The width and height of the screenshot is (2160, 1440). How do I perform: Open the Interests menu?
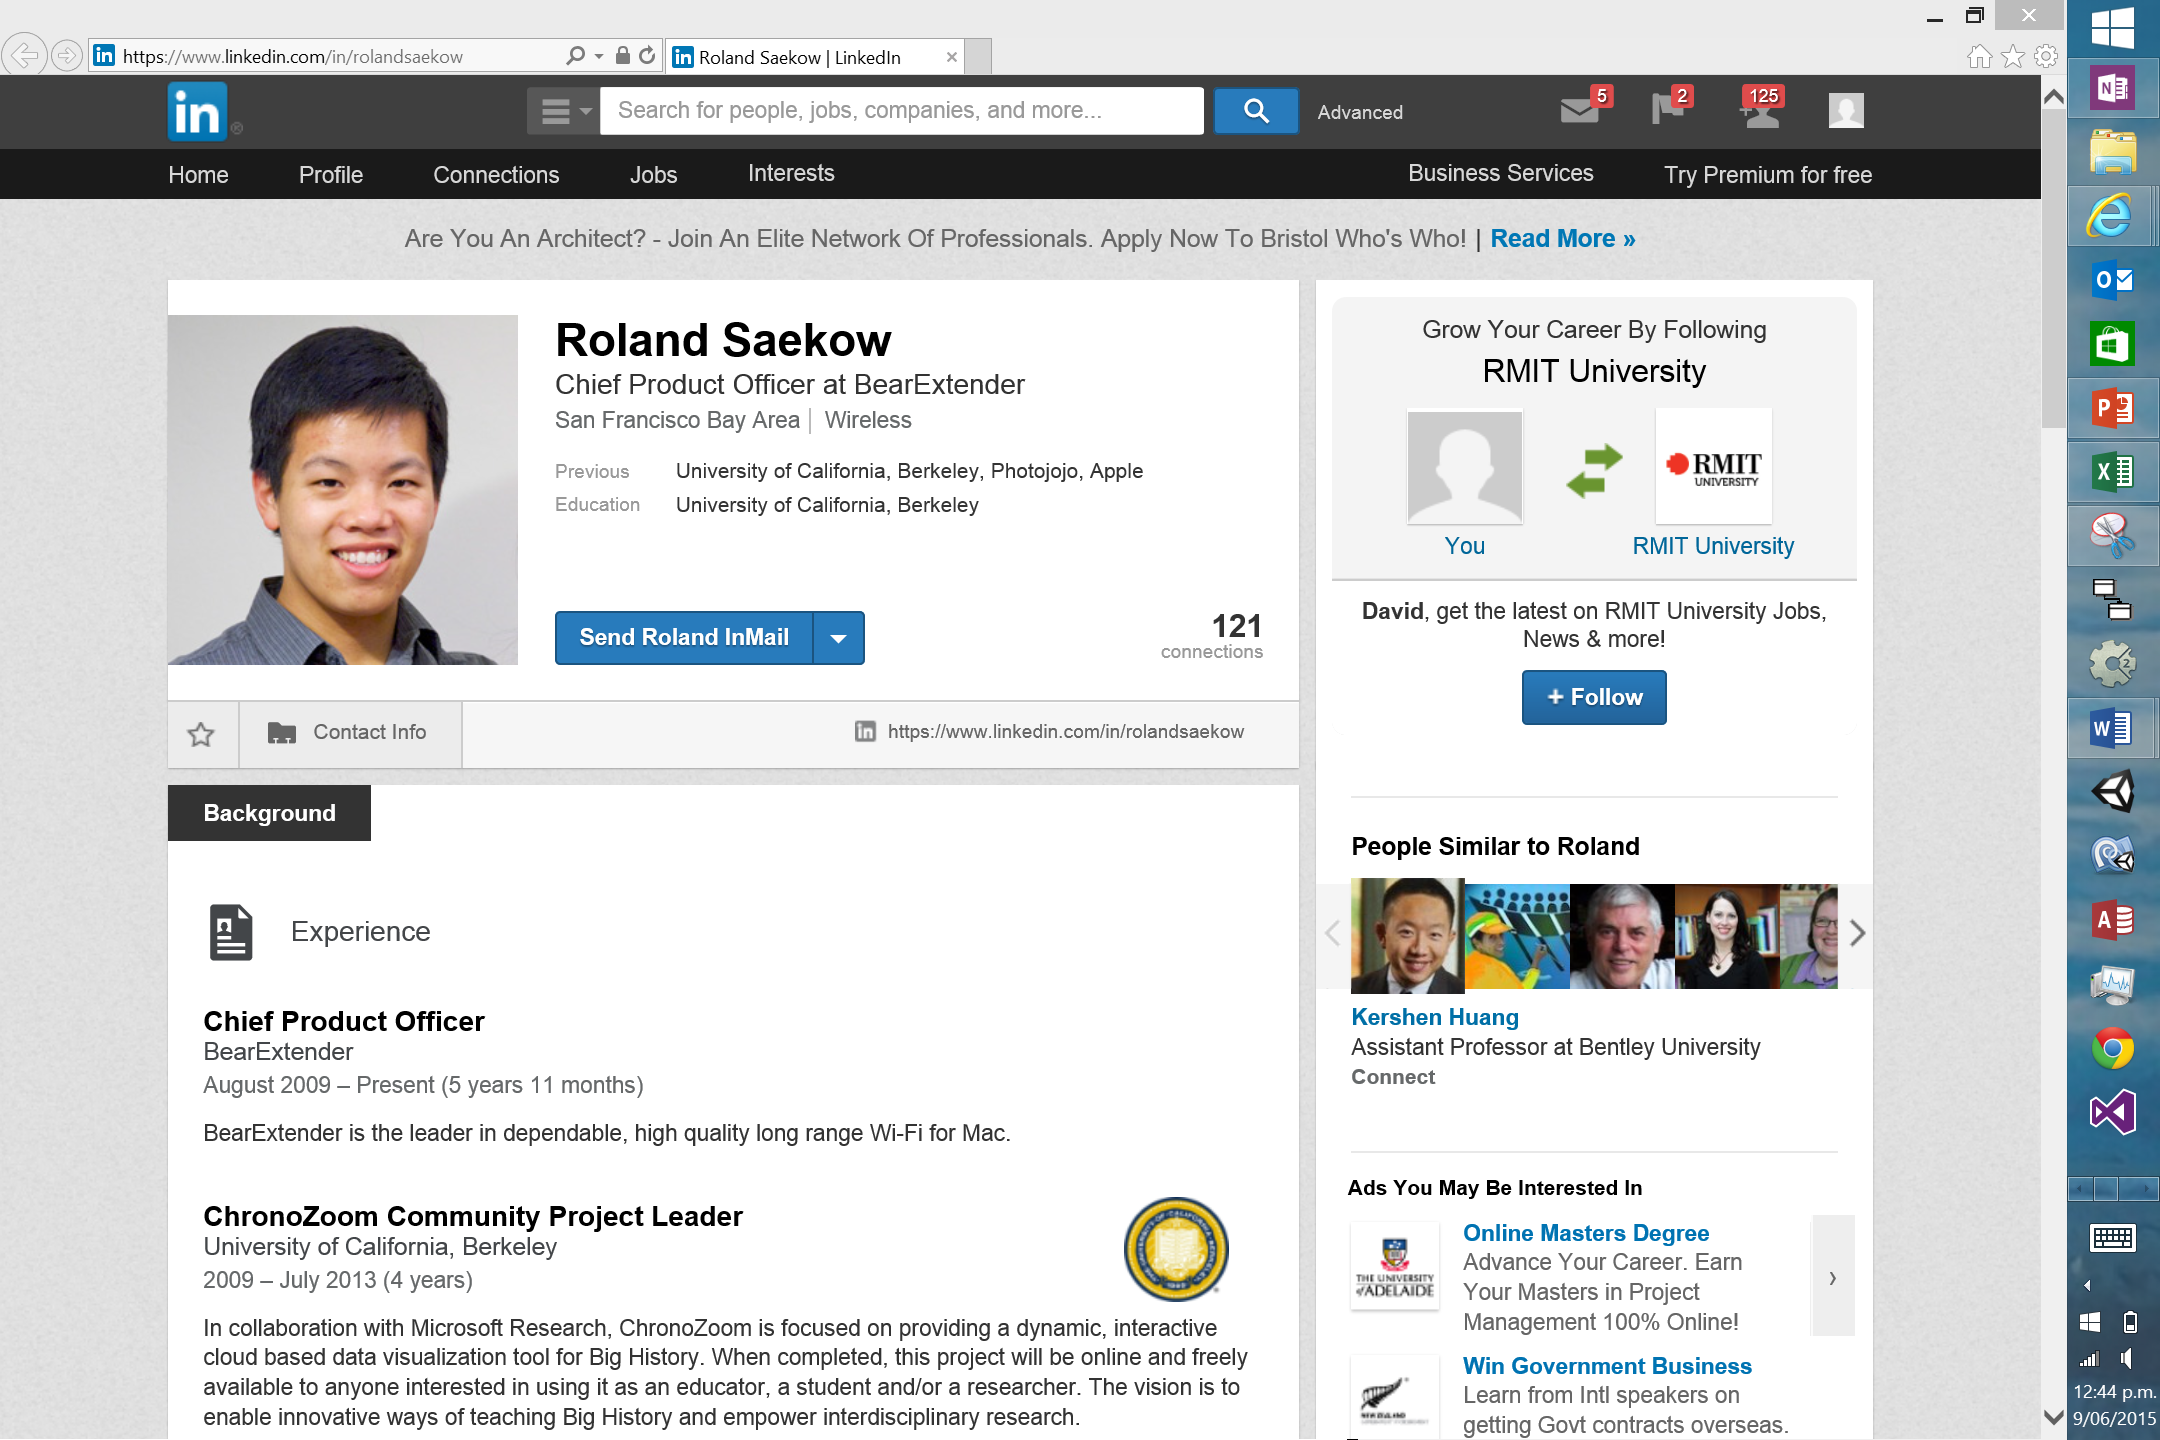[791, 173]
